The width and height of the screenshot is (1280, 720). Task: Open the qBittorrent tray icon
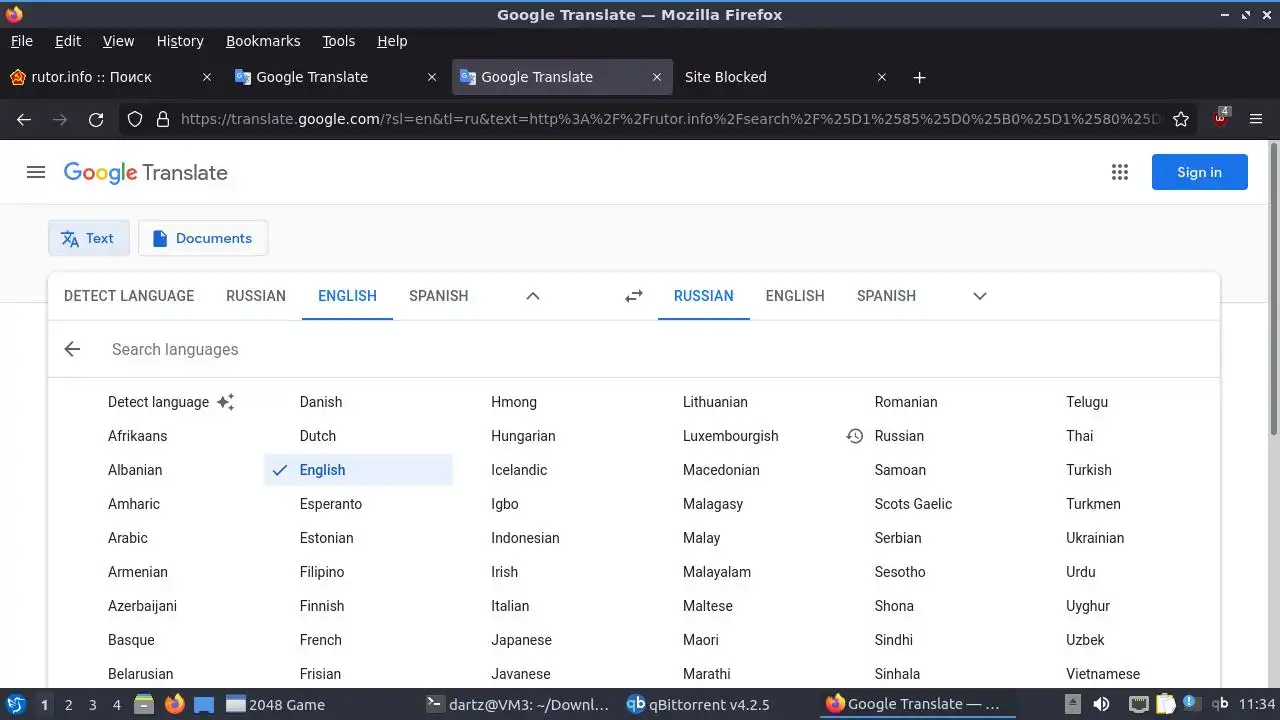(1220, 704)
